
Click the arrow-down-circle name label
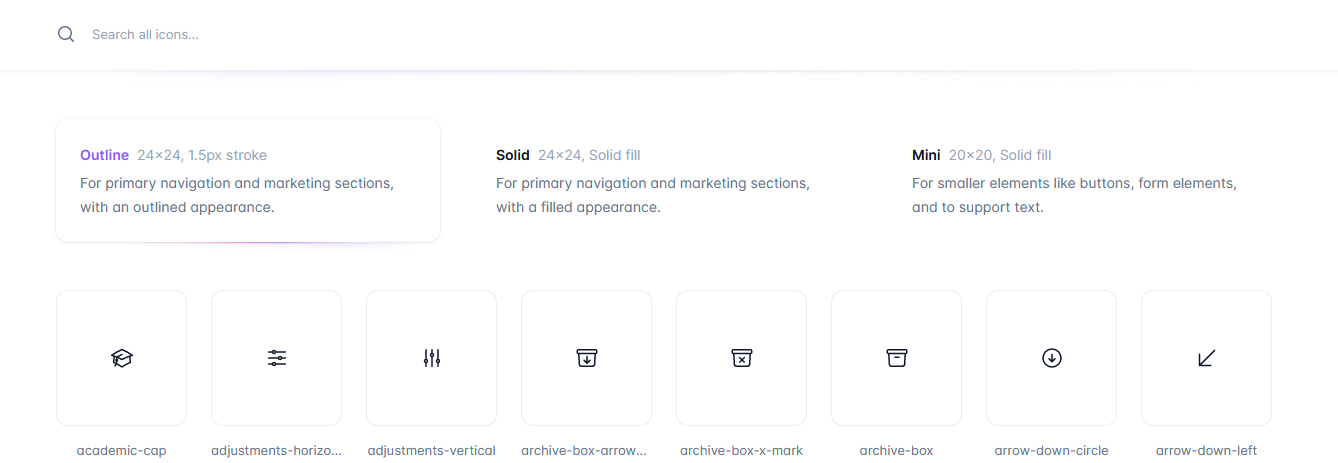pyautogui.click(x=1051, y=451)
